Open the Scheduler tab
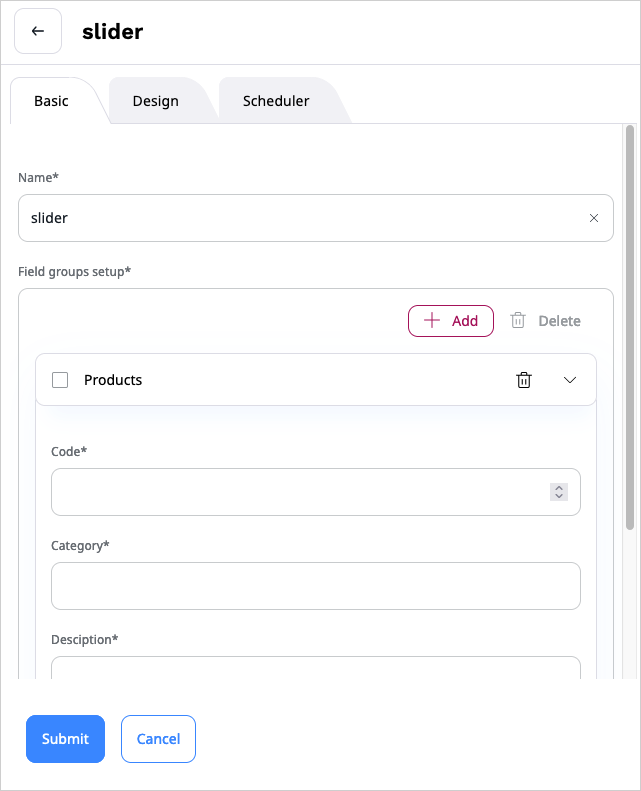 [276, 101]
